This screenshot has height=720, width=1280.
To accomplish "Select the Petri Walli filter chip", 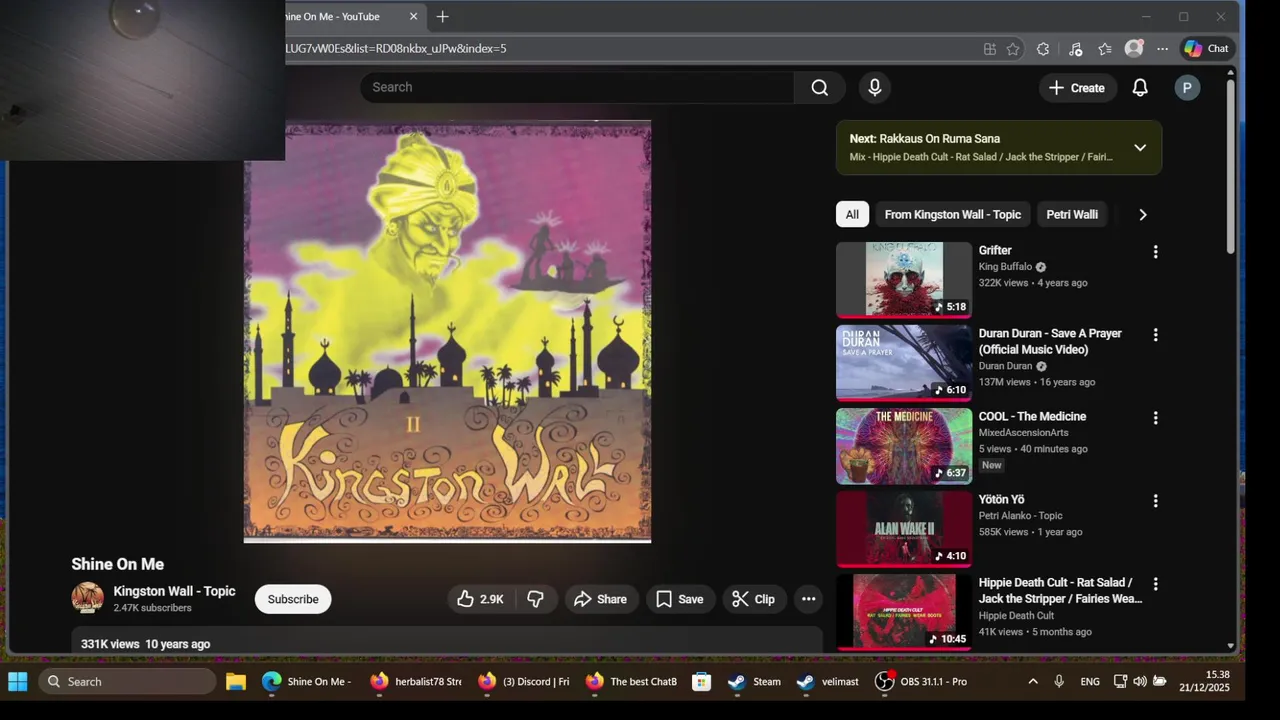I will point(1072,214).
